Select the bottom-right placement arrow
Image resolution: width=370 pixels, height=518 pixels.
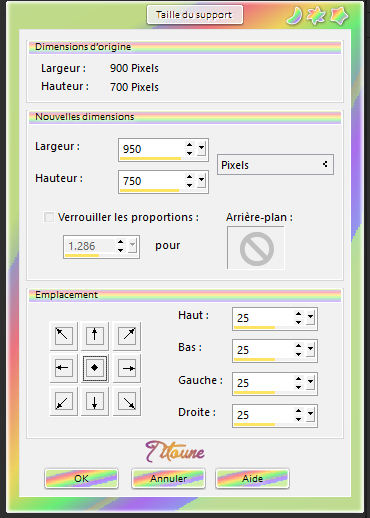click(127, 401)
